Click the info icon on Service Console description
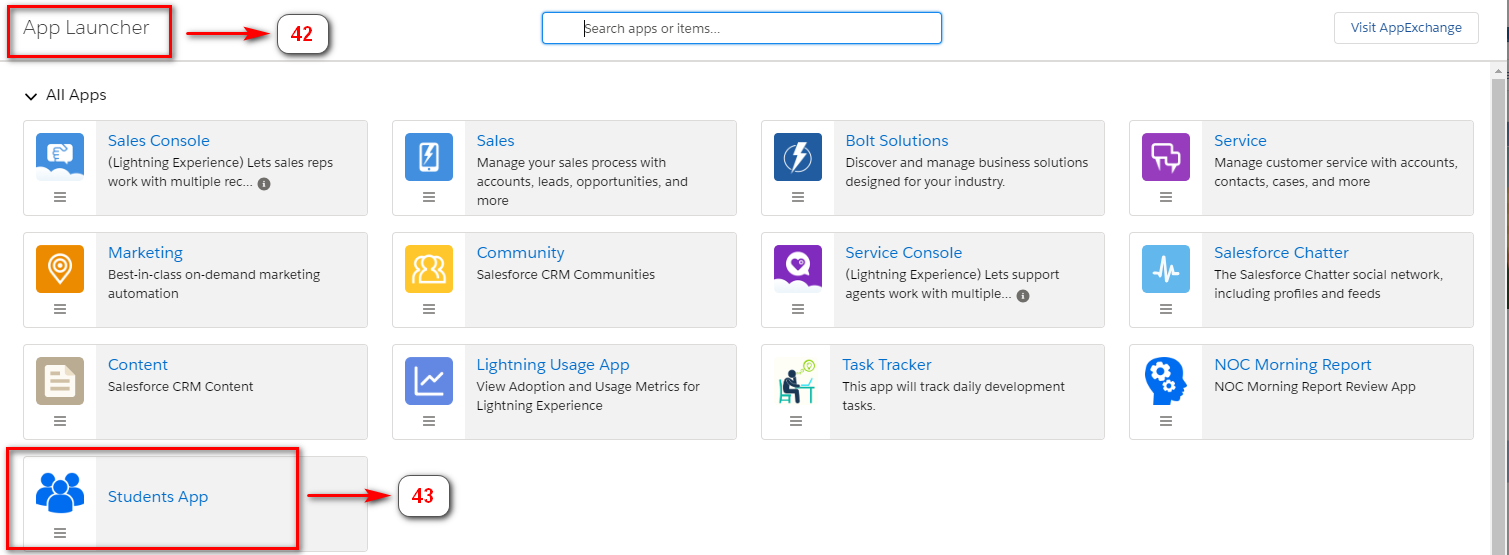 point(1023,296)
